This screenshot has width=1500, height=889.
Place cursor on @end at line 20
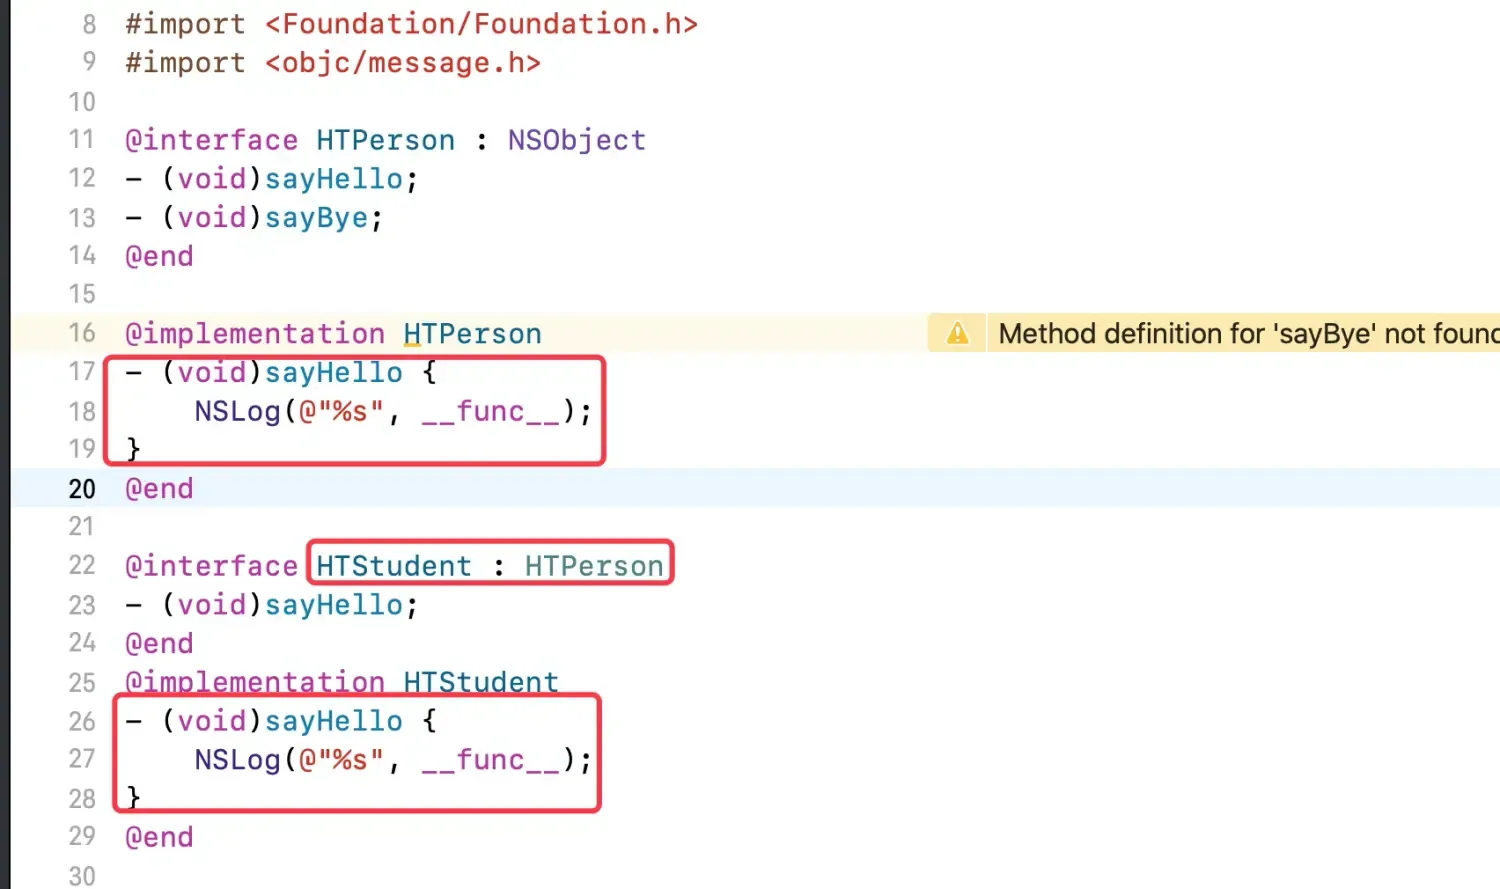tap(159, 489)
